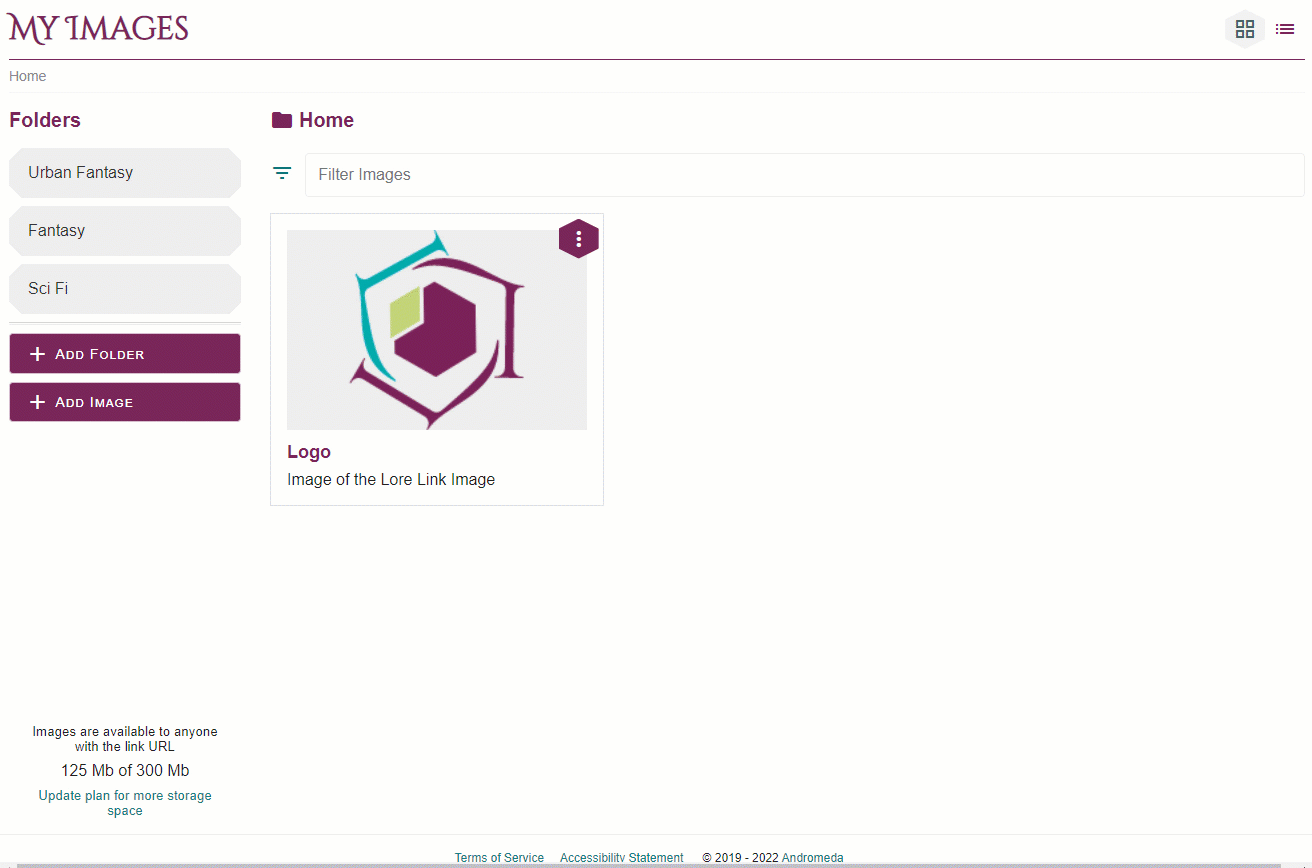Screen dimensions: 1312x868
Task: Focus the Filter Images search field
Action: click(805, 175)
